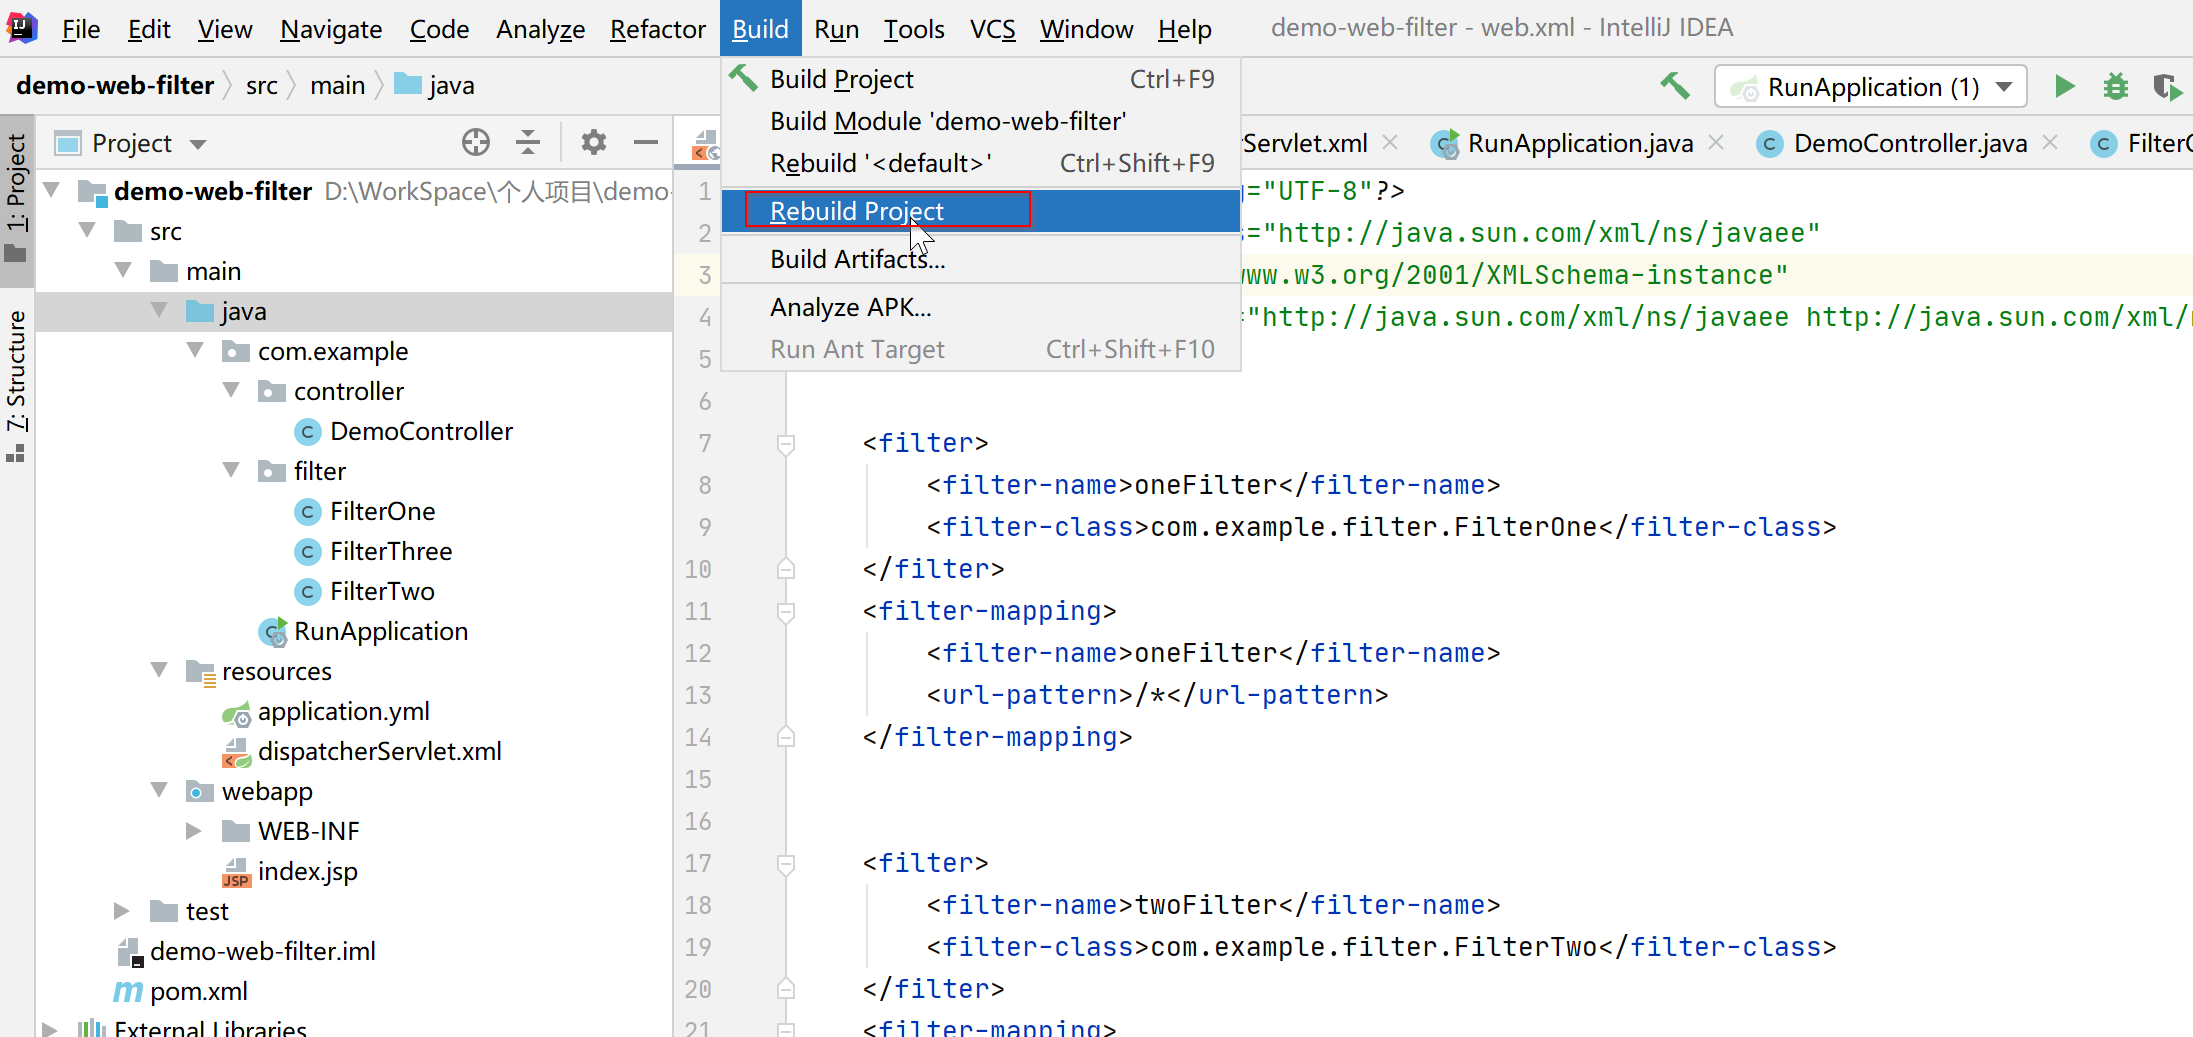Image resolution: width=2193 pixels, height=1037 pixels.
Task: Click the java breadcrumb
Action: click(x=435, y=86)
